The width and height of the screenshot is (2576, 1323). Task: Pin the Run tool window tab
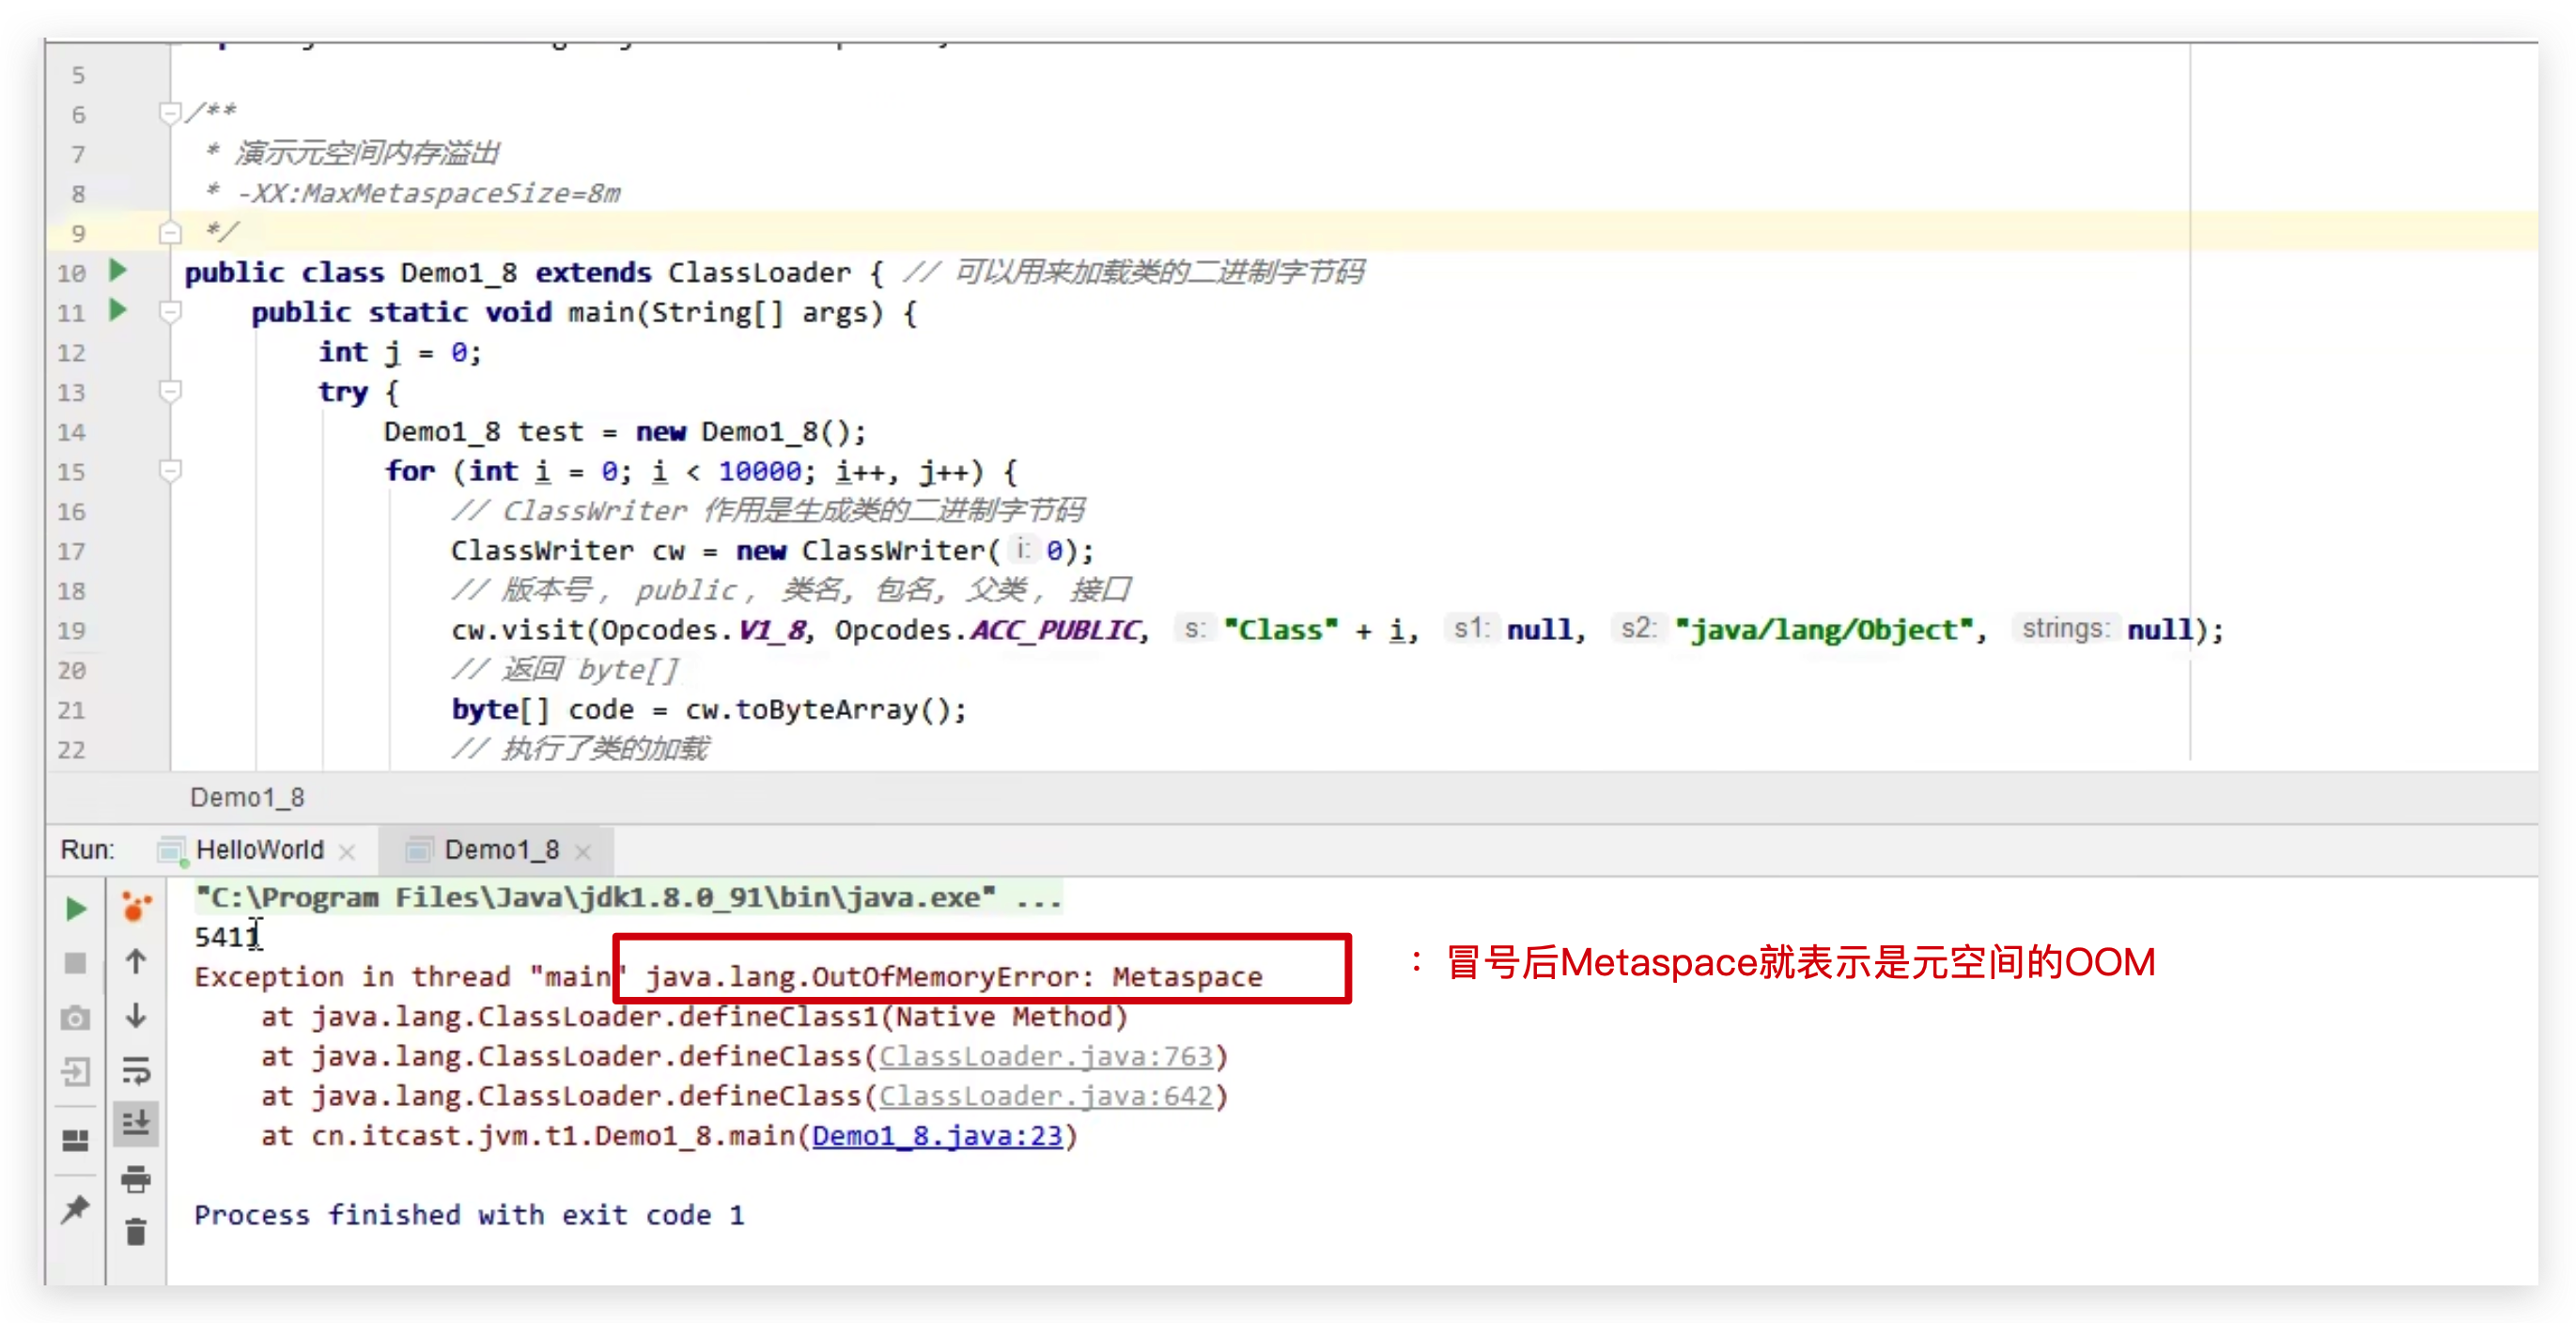75,1210
